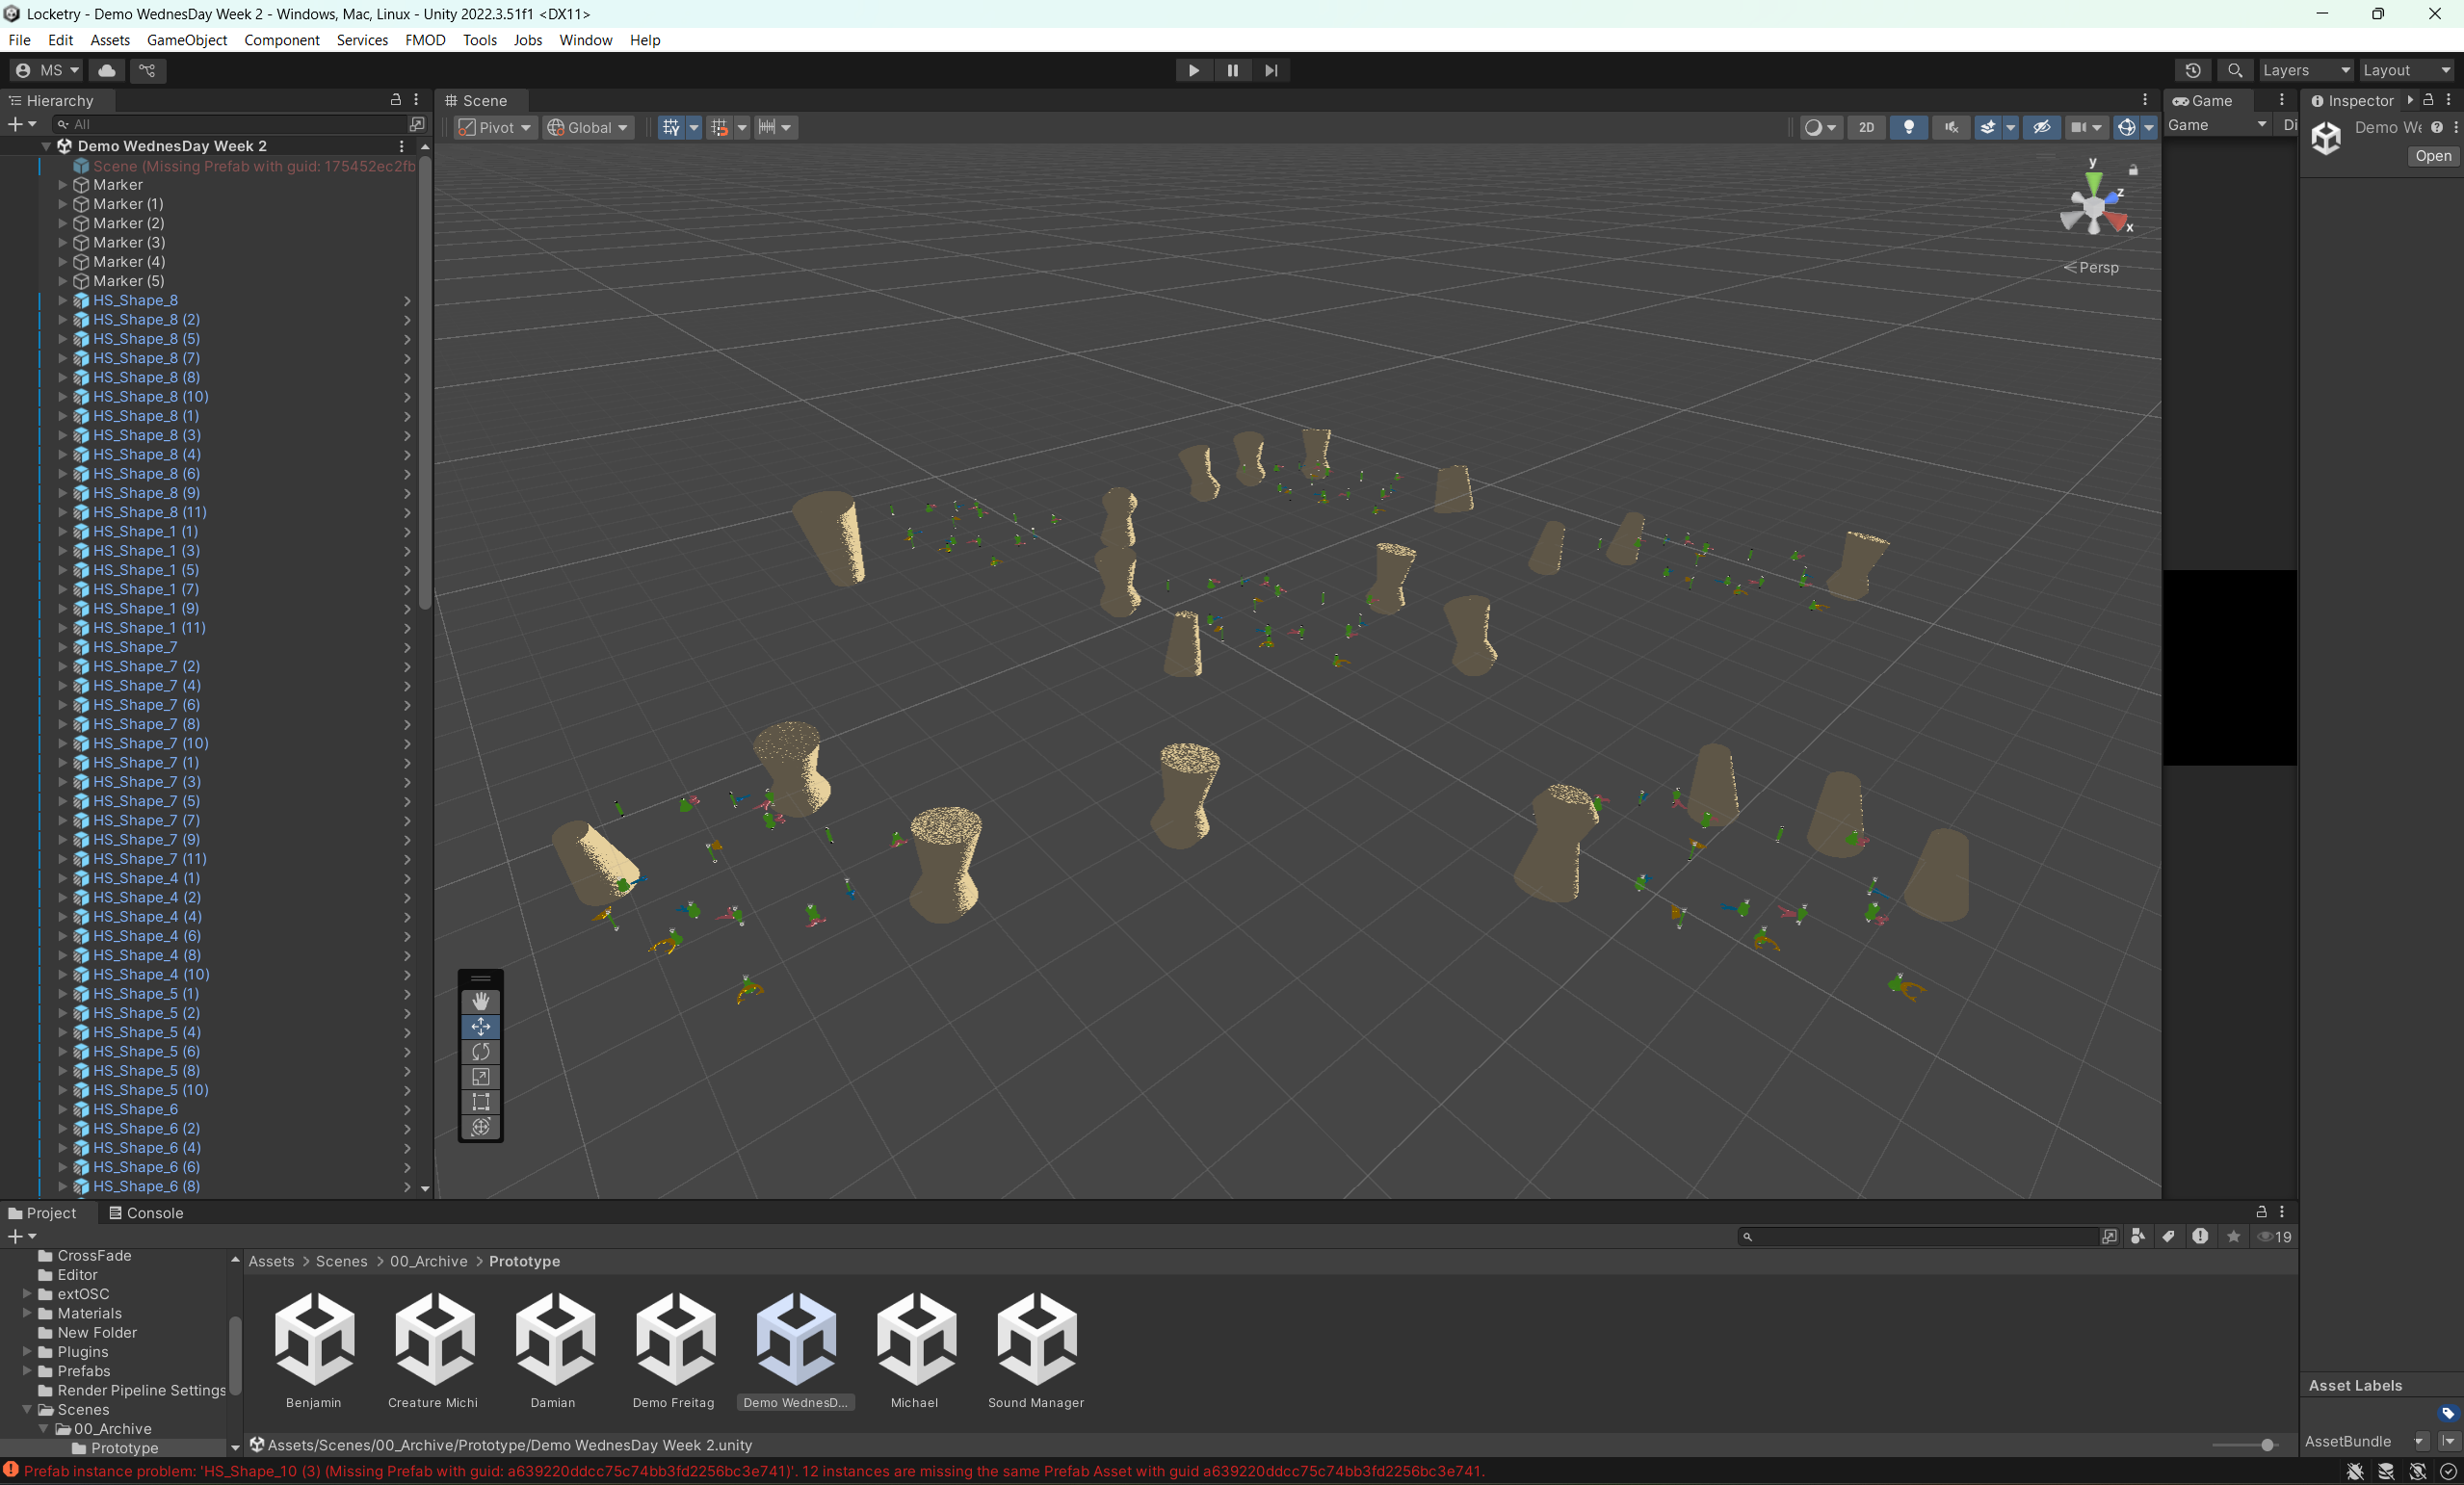The image size is (2464, 1485).
Task: Open Unity Version Control icon in toolbar
Action: (147, 70)
